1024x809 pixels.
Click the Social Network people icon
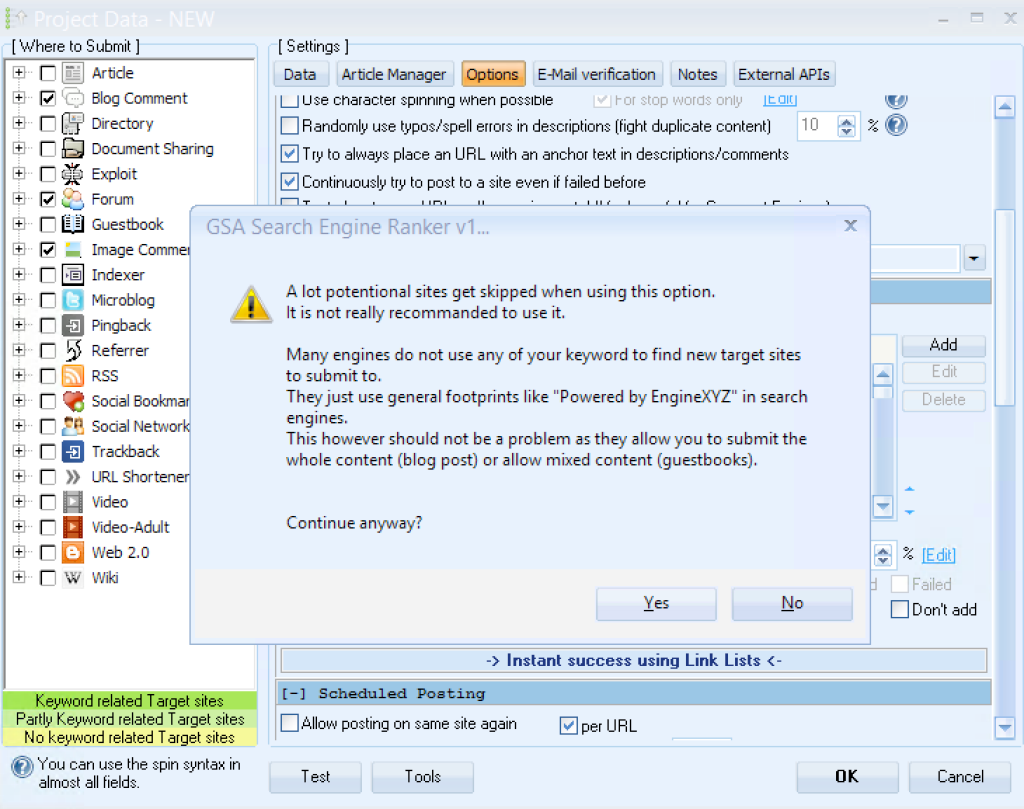click(x=72, y=426)
